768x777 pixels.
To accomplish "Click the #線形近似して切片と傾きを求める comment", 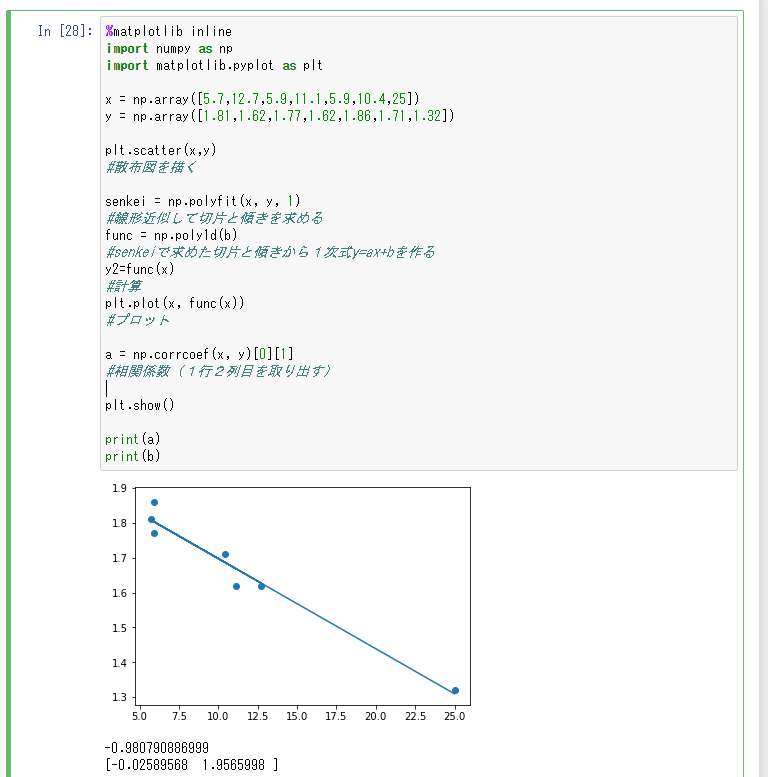I will [214, 218].
